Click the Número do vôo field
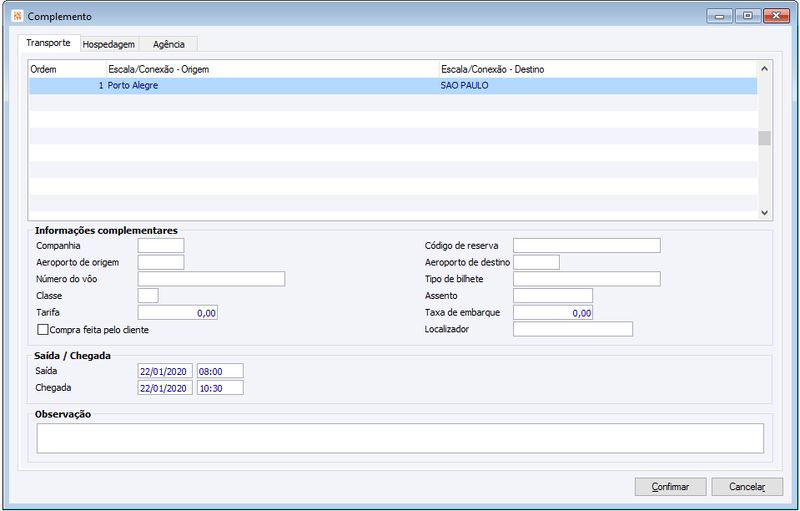 tap(211, 279)
